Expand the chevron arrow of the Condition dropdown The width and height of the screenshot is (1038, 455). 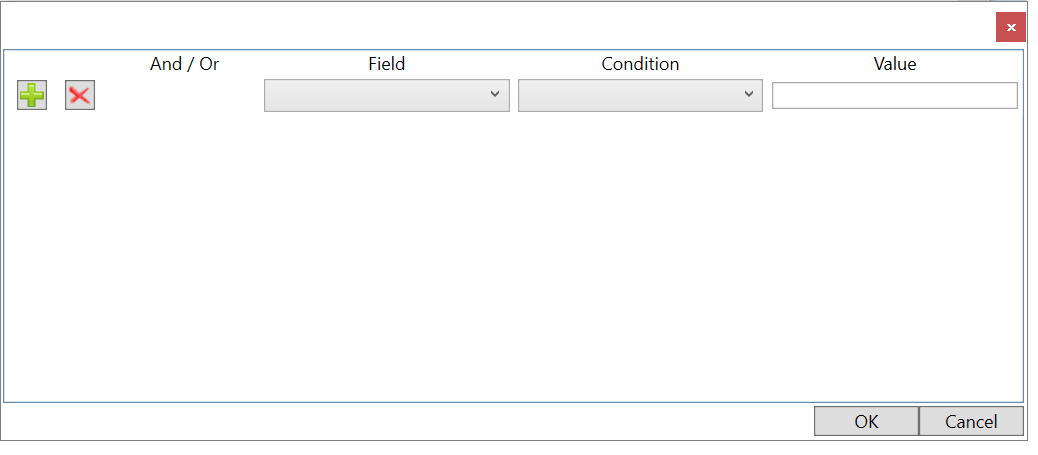tap(749, 94)
